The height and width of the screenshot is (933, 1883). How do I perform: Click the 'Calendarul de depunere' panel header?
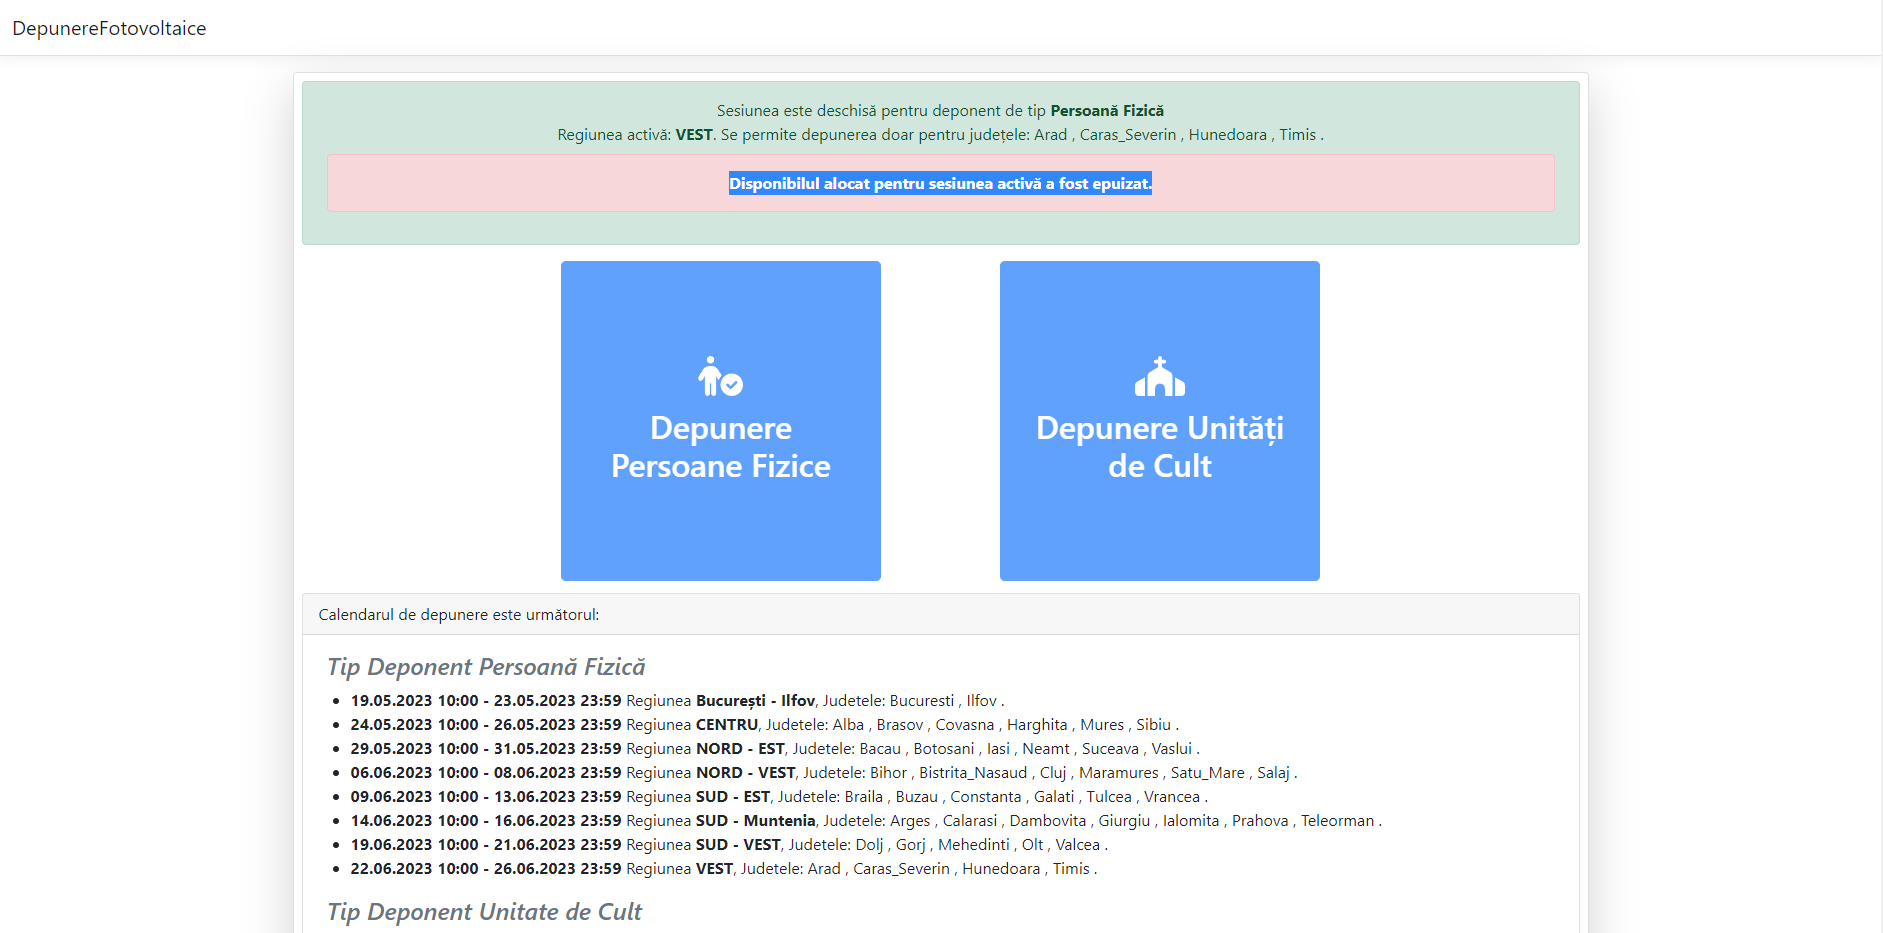[x=459, y=615]
